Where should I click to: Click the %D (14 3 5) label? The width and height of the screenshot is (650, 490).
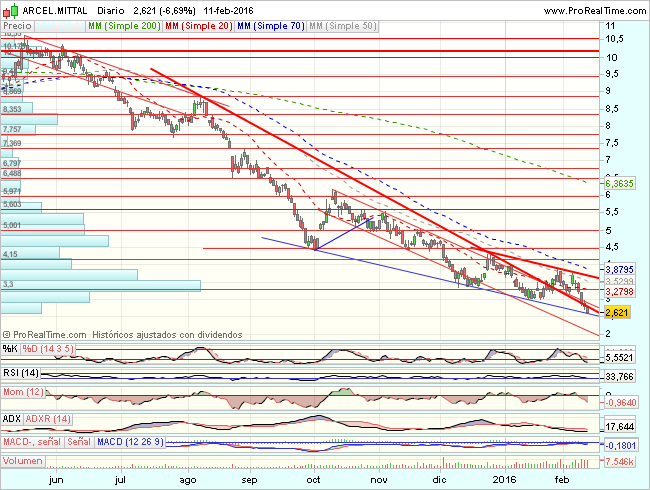coord(48,349)
